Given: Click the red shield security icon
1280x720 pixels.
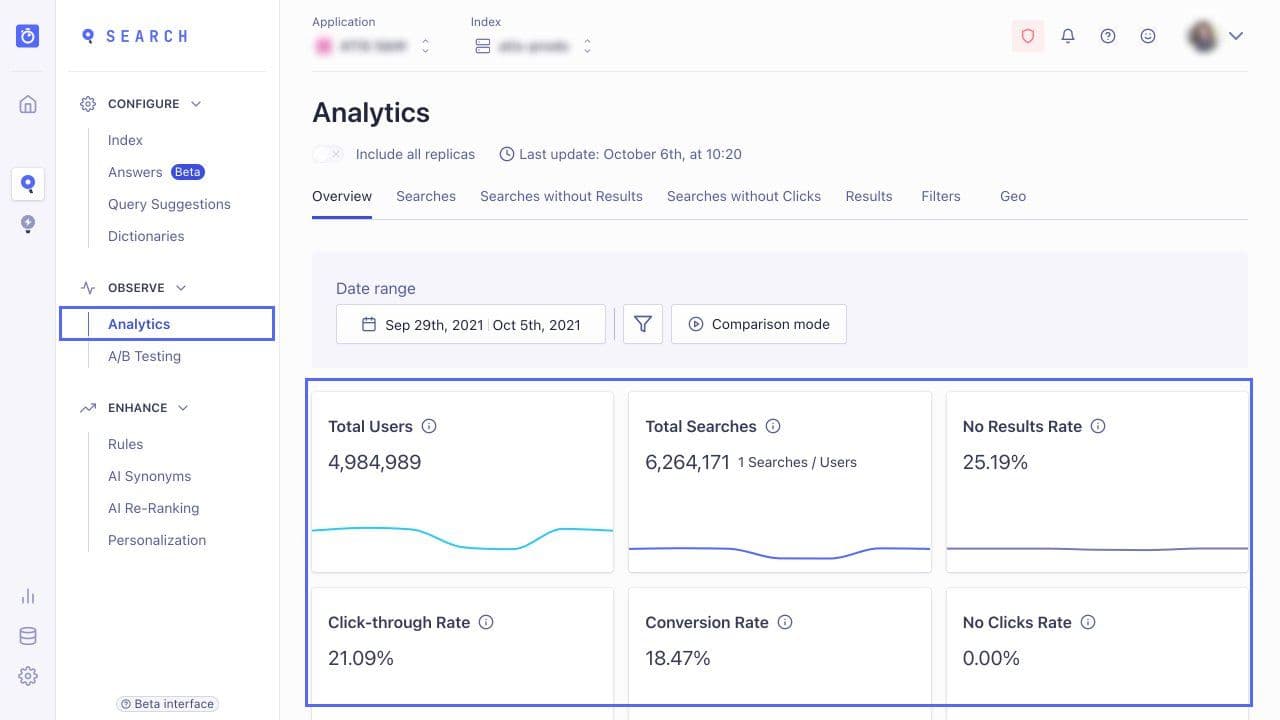Looking at the screenshot, I should point(1028,36).
